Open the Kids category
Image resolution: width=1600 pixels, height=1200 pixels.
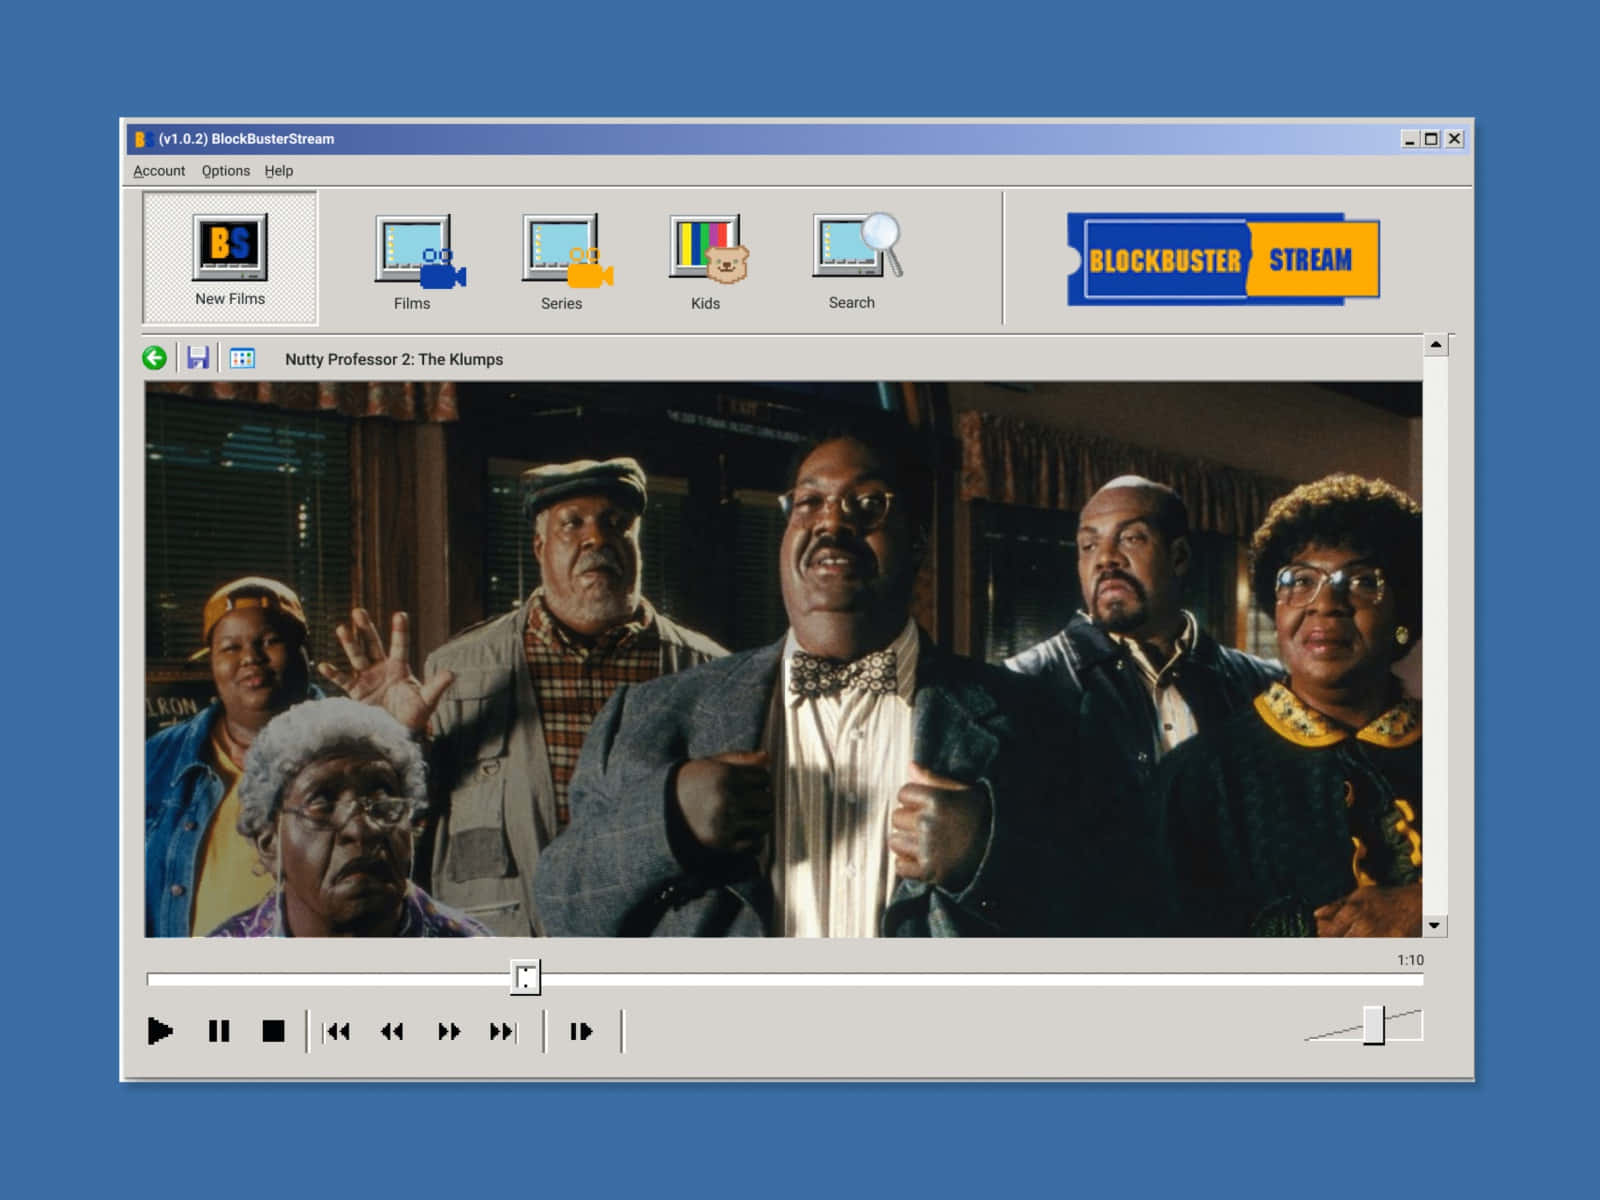pyautogui.click(x=707, y=262)
